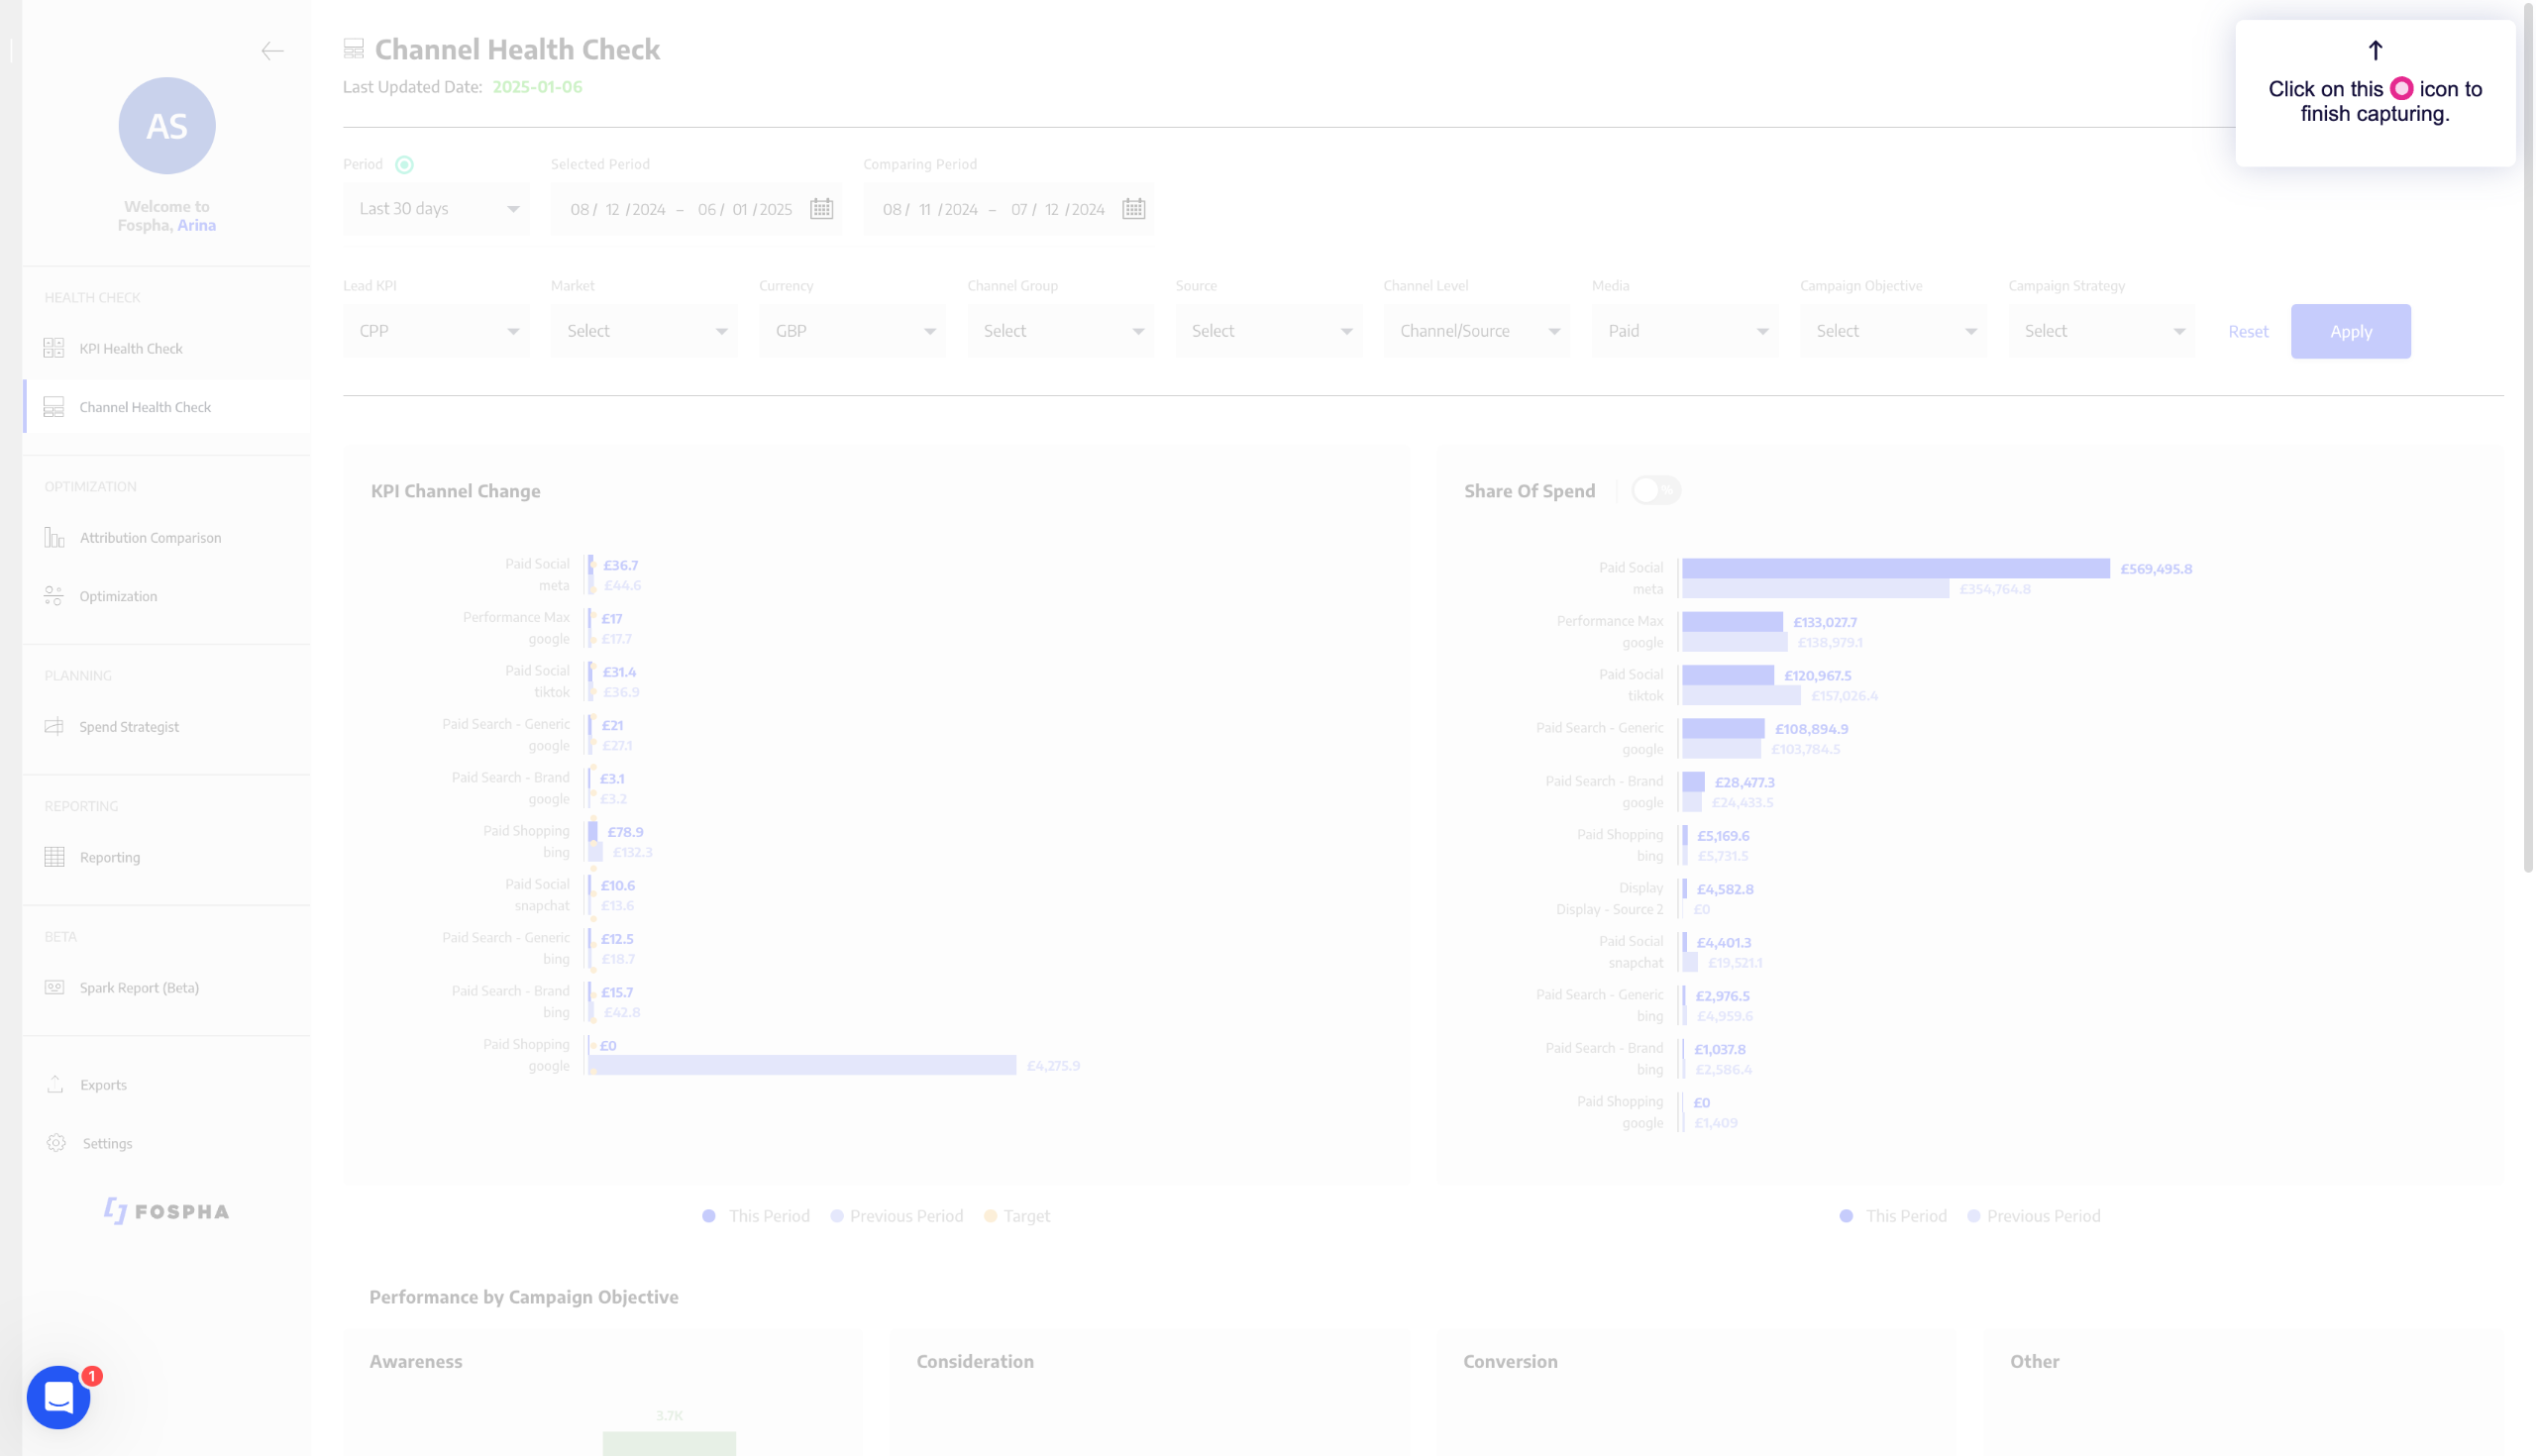This screenshot has height=1456, width=2536.
Task: Click the Period info indicator icon
Action: (x=404, y=165)
